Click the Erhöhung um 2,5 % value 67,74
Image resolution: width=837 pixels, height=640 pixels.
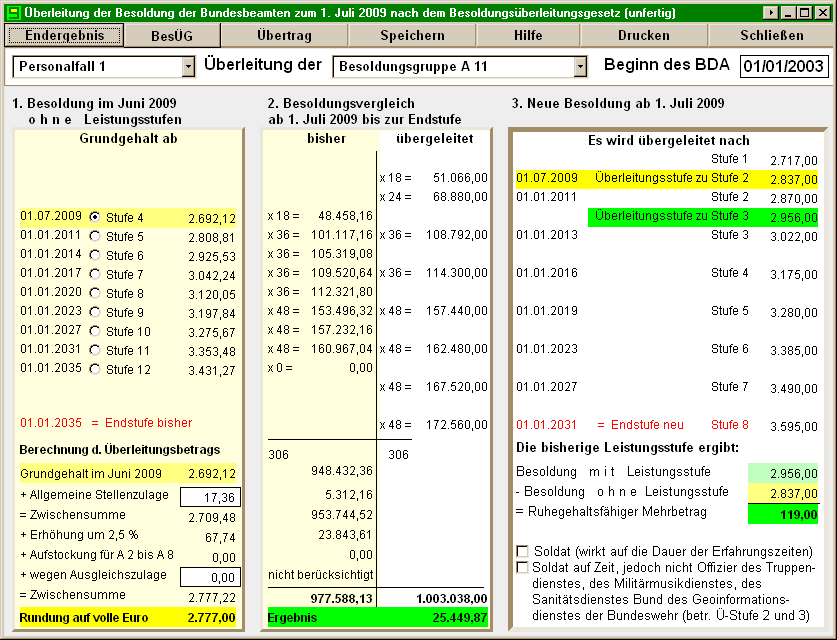[x=220, y=538]
